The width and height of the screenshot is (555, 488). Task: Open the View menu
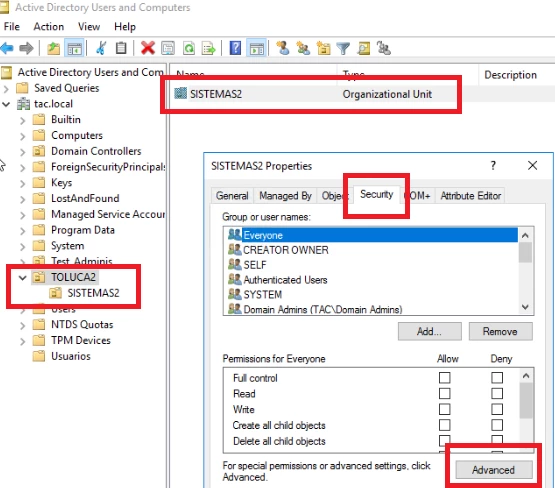tap(89, 27)
